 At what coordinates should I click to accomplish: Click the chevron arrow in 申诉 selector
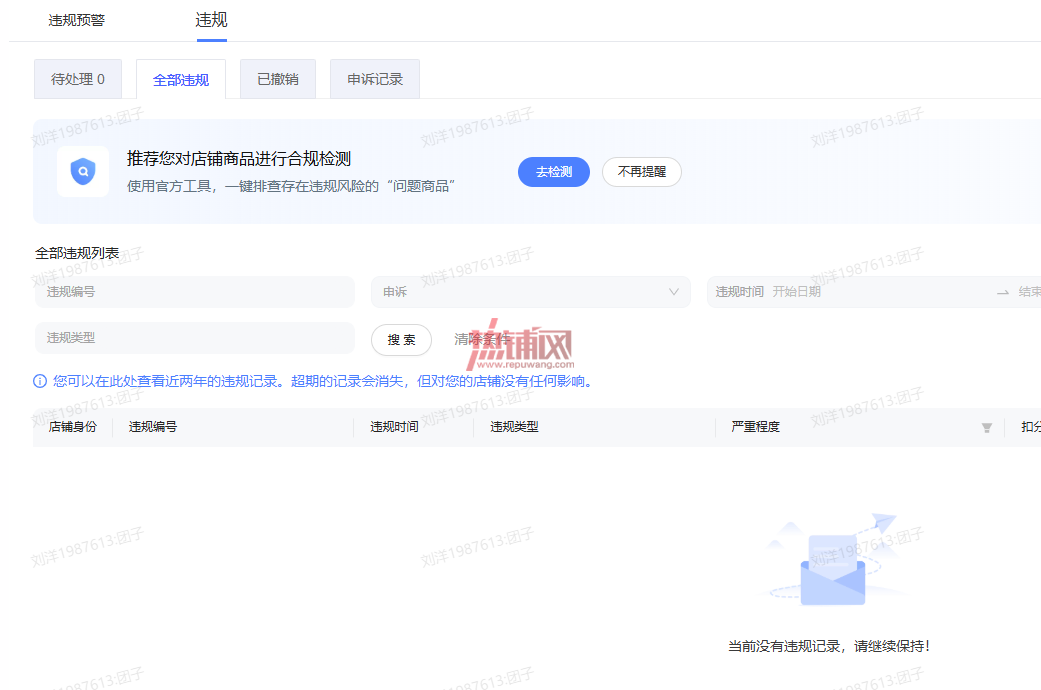[x=673, y=292]
